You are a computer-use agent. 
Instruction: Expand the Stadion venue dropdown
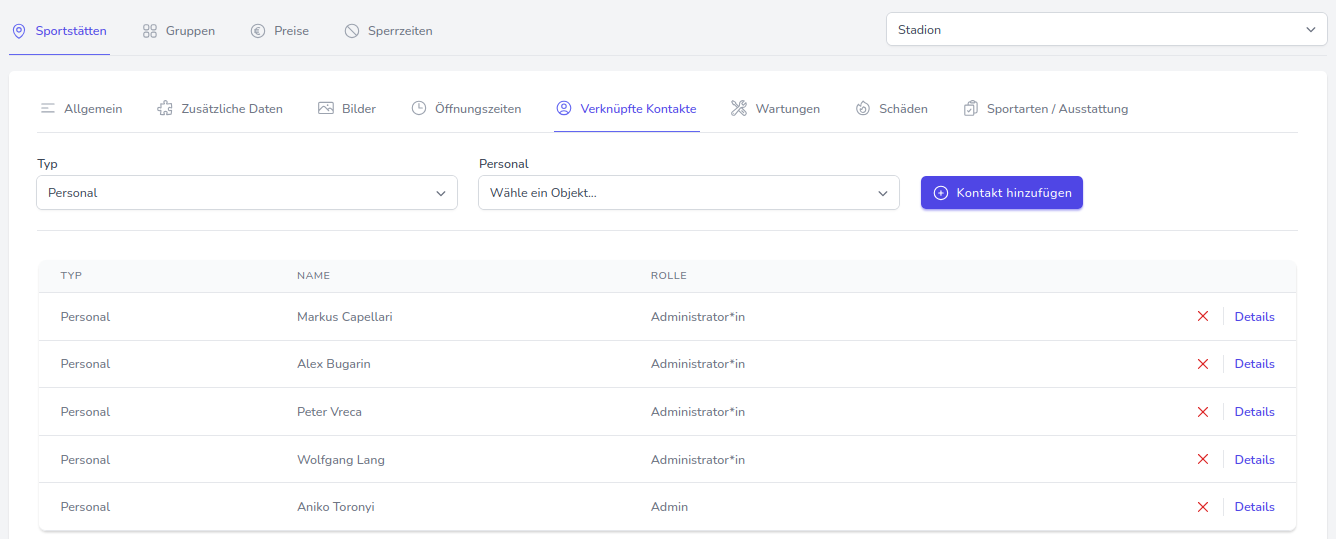(1106, 30)
